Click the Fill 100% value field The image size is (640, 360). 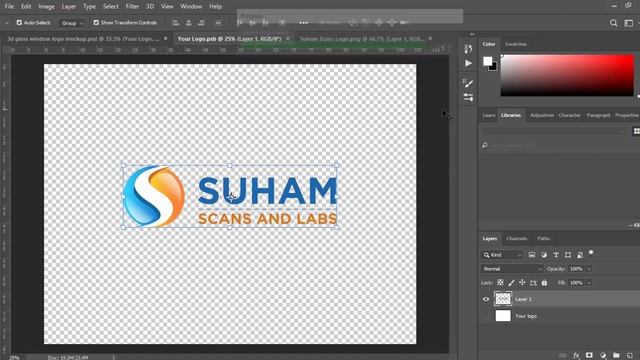(x=576, y=282)
